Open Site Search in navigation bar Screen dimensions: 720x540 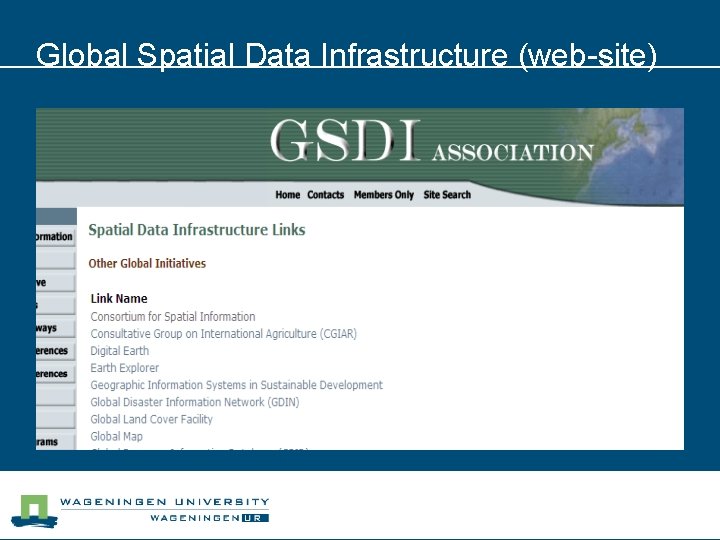(447, 195)
